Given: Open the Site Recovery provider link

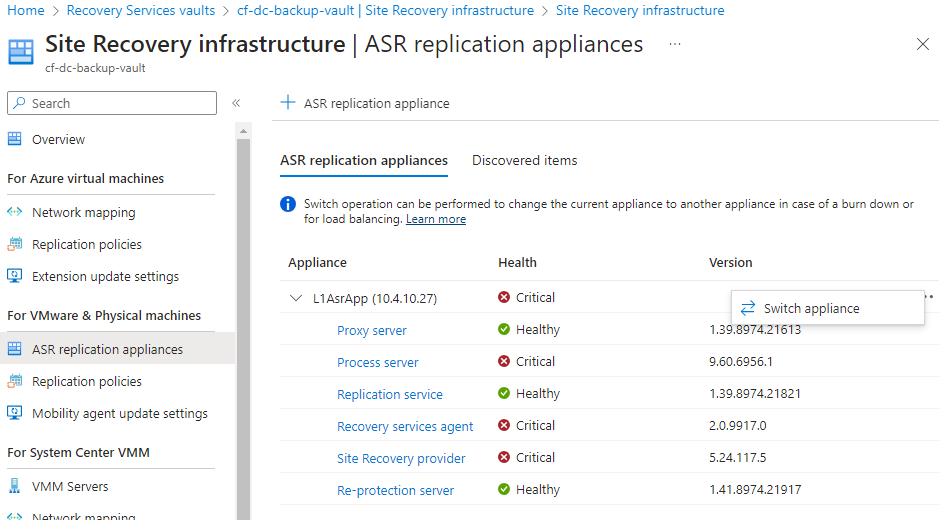Looking at the screenshot, I should point(401,458).
